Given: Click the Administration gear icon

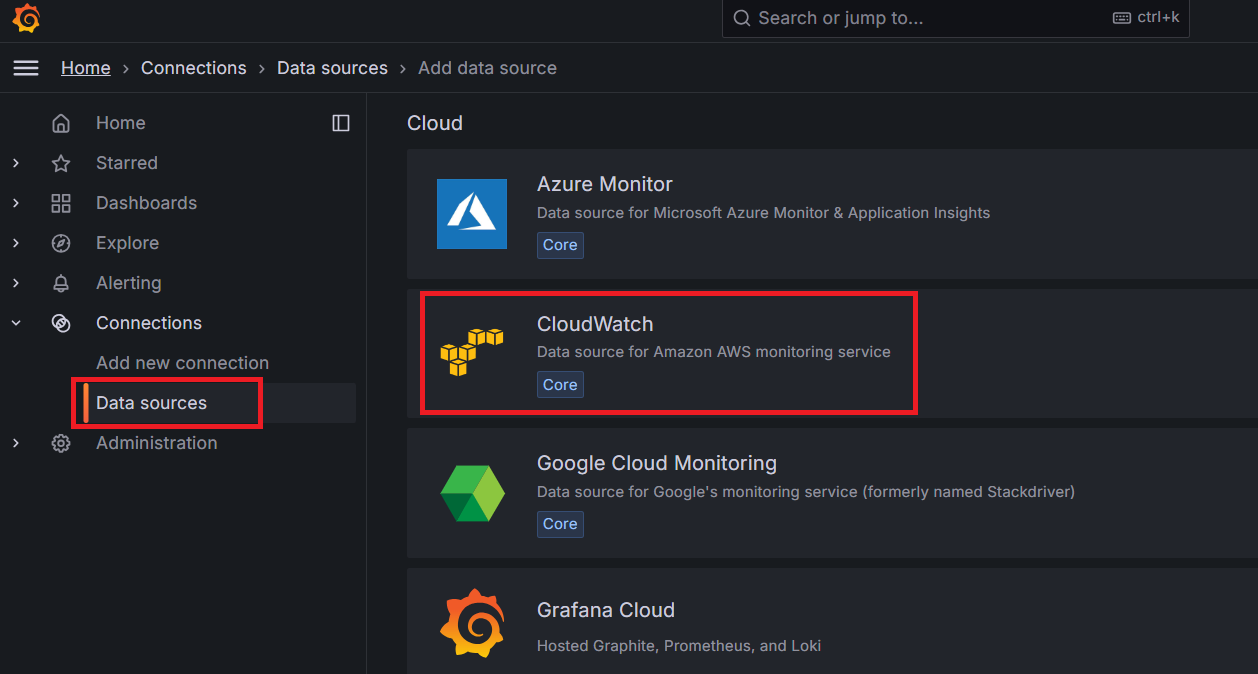Looking at the screenshot, I should tap(61, 443).
